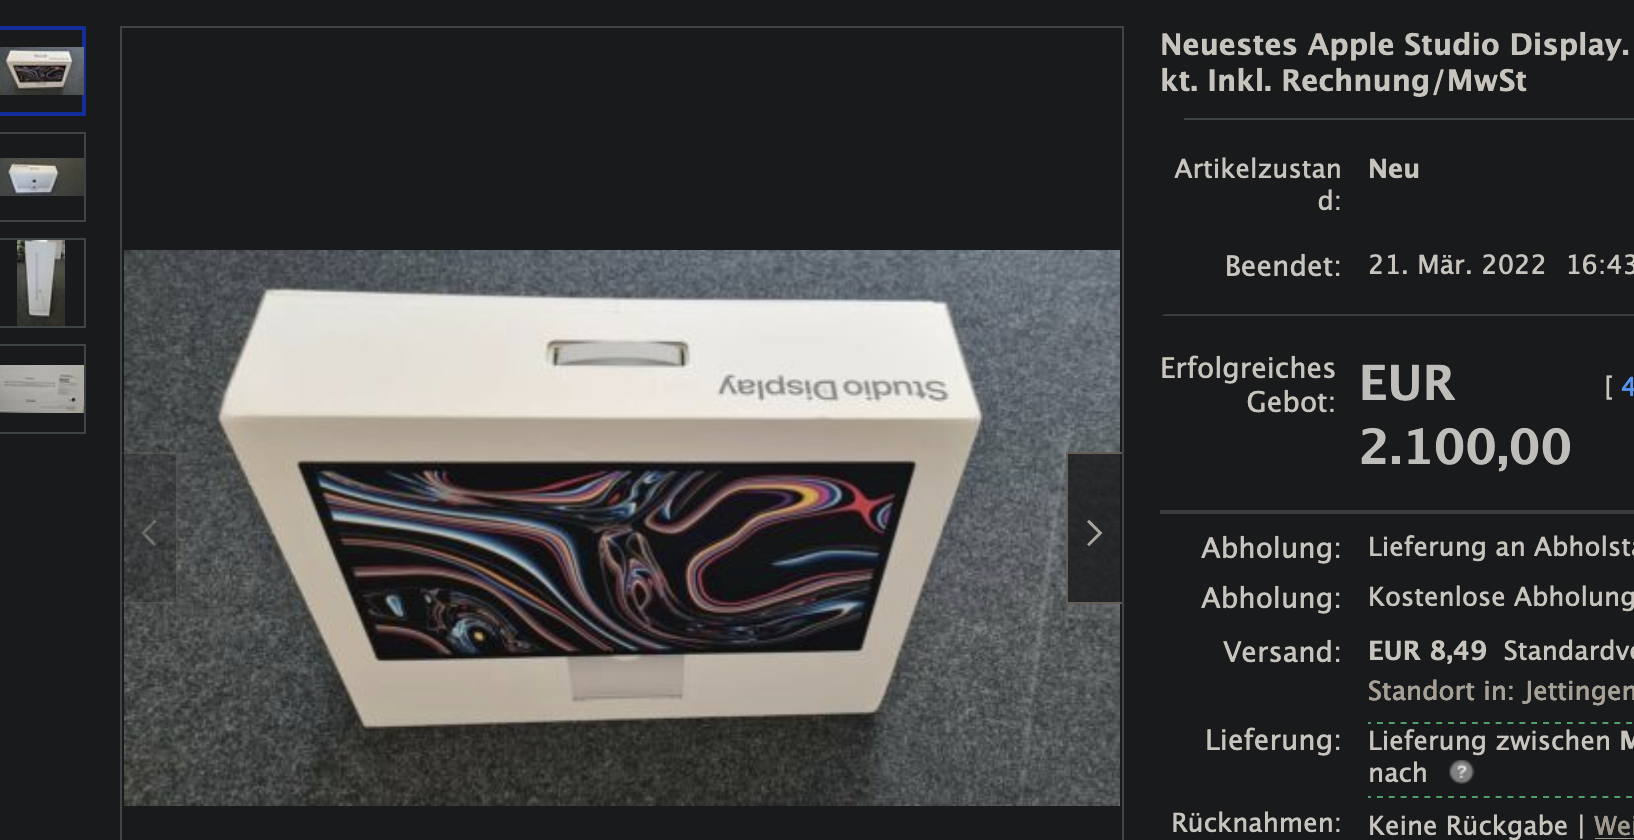Open the link after Keine Rückgabe
The width and height of the screenshot is (1634, 840).
point(1613,825)
